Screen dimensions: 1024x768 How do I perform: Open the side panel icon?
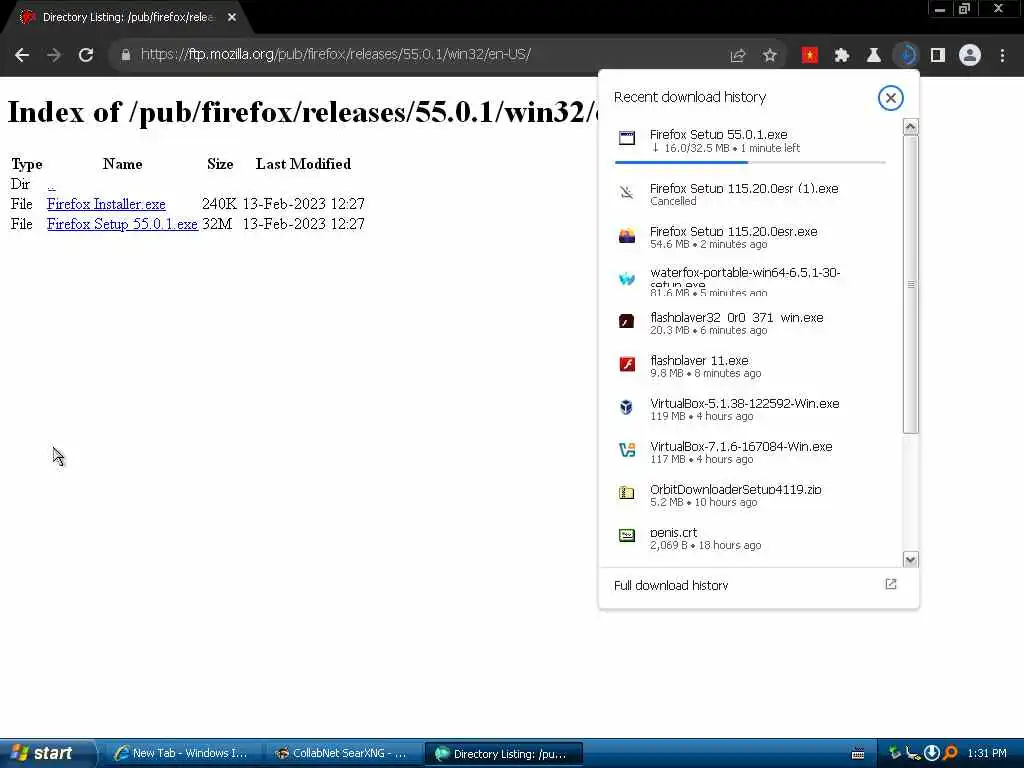click(x=938, y=56)
